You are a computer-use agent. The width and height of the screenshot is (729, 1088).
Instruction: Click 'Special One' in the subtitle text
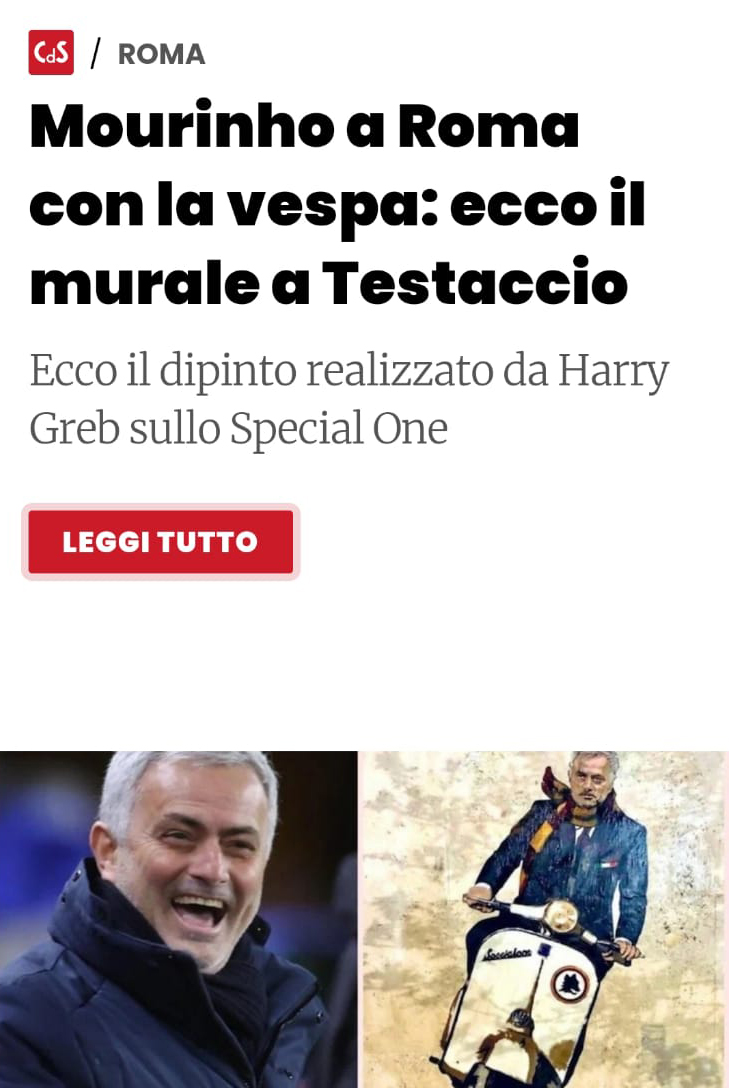click(338, 428)
